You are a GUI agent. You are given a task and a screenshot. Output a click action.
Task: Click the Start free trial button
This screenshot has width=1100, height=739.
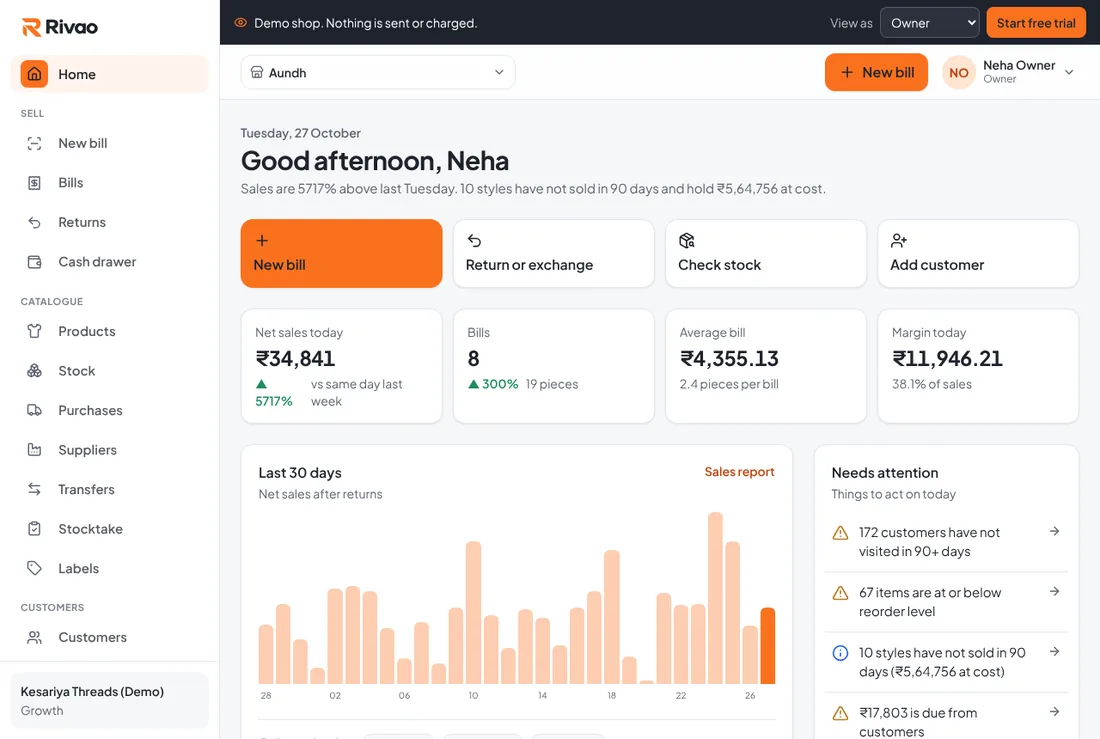[x=1036, y=22]
